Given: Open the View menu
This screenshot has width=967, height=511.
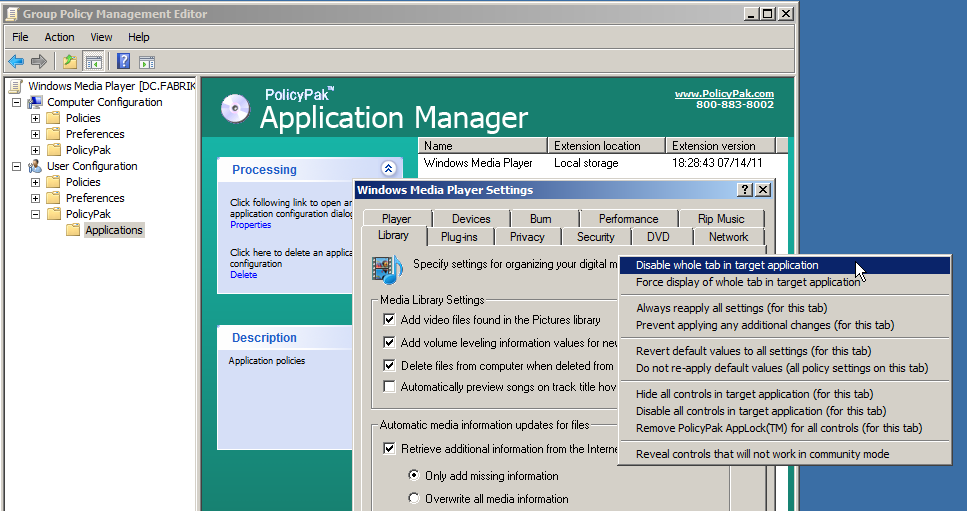Looking at the screenshot, I should tap(101, 37).
